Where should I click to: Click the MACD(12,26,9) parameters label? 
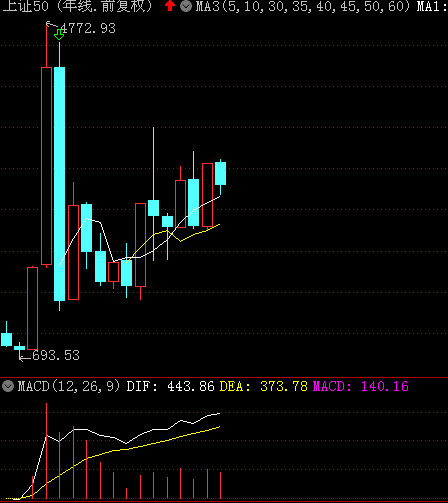68,387
